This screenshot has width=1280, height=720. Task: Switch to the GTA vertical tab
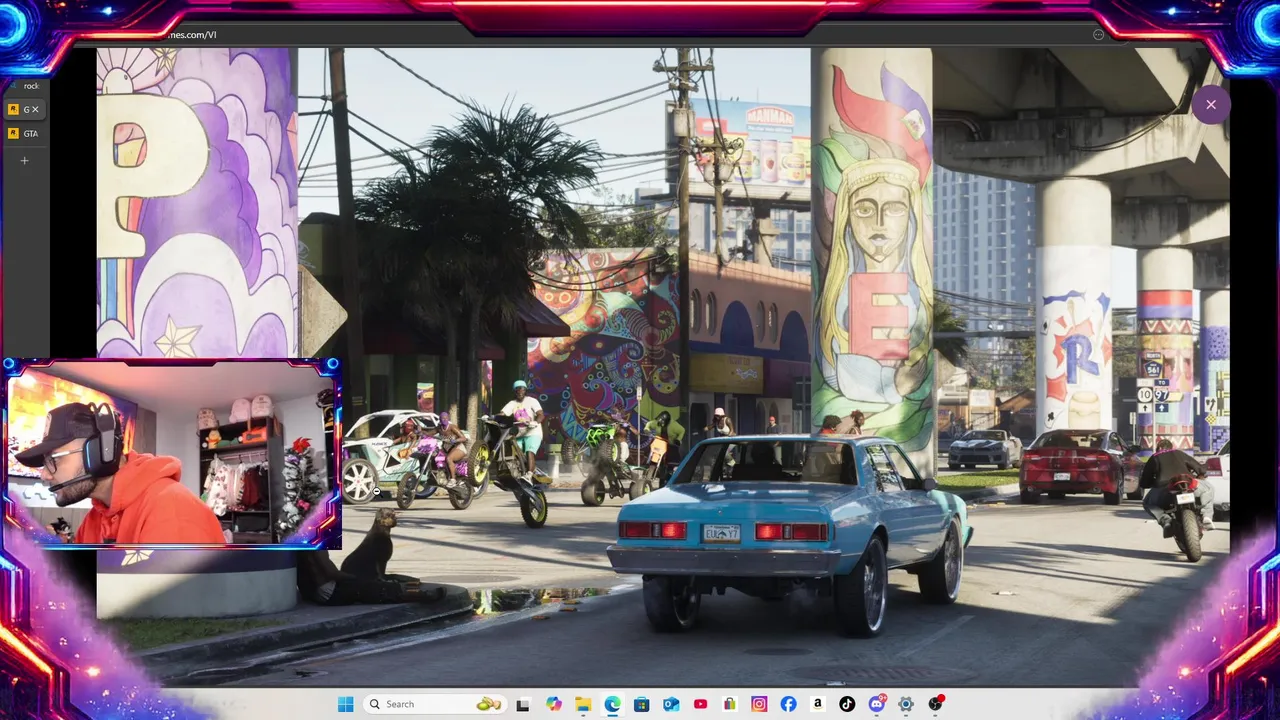click(x=24, y=133)
